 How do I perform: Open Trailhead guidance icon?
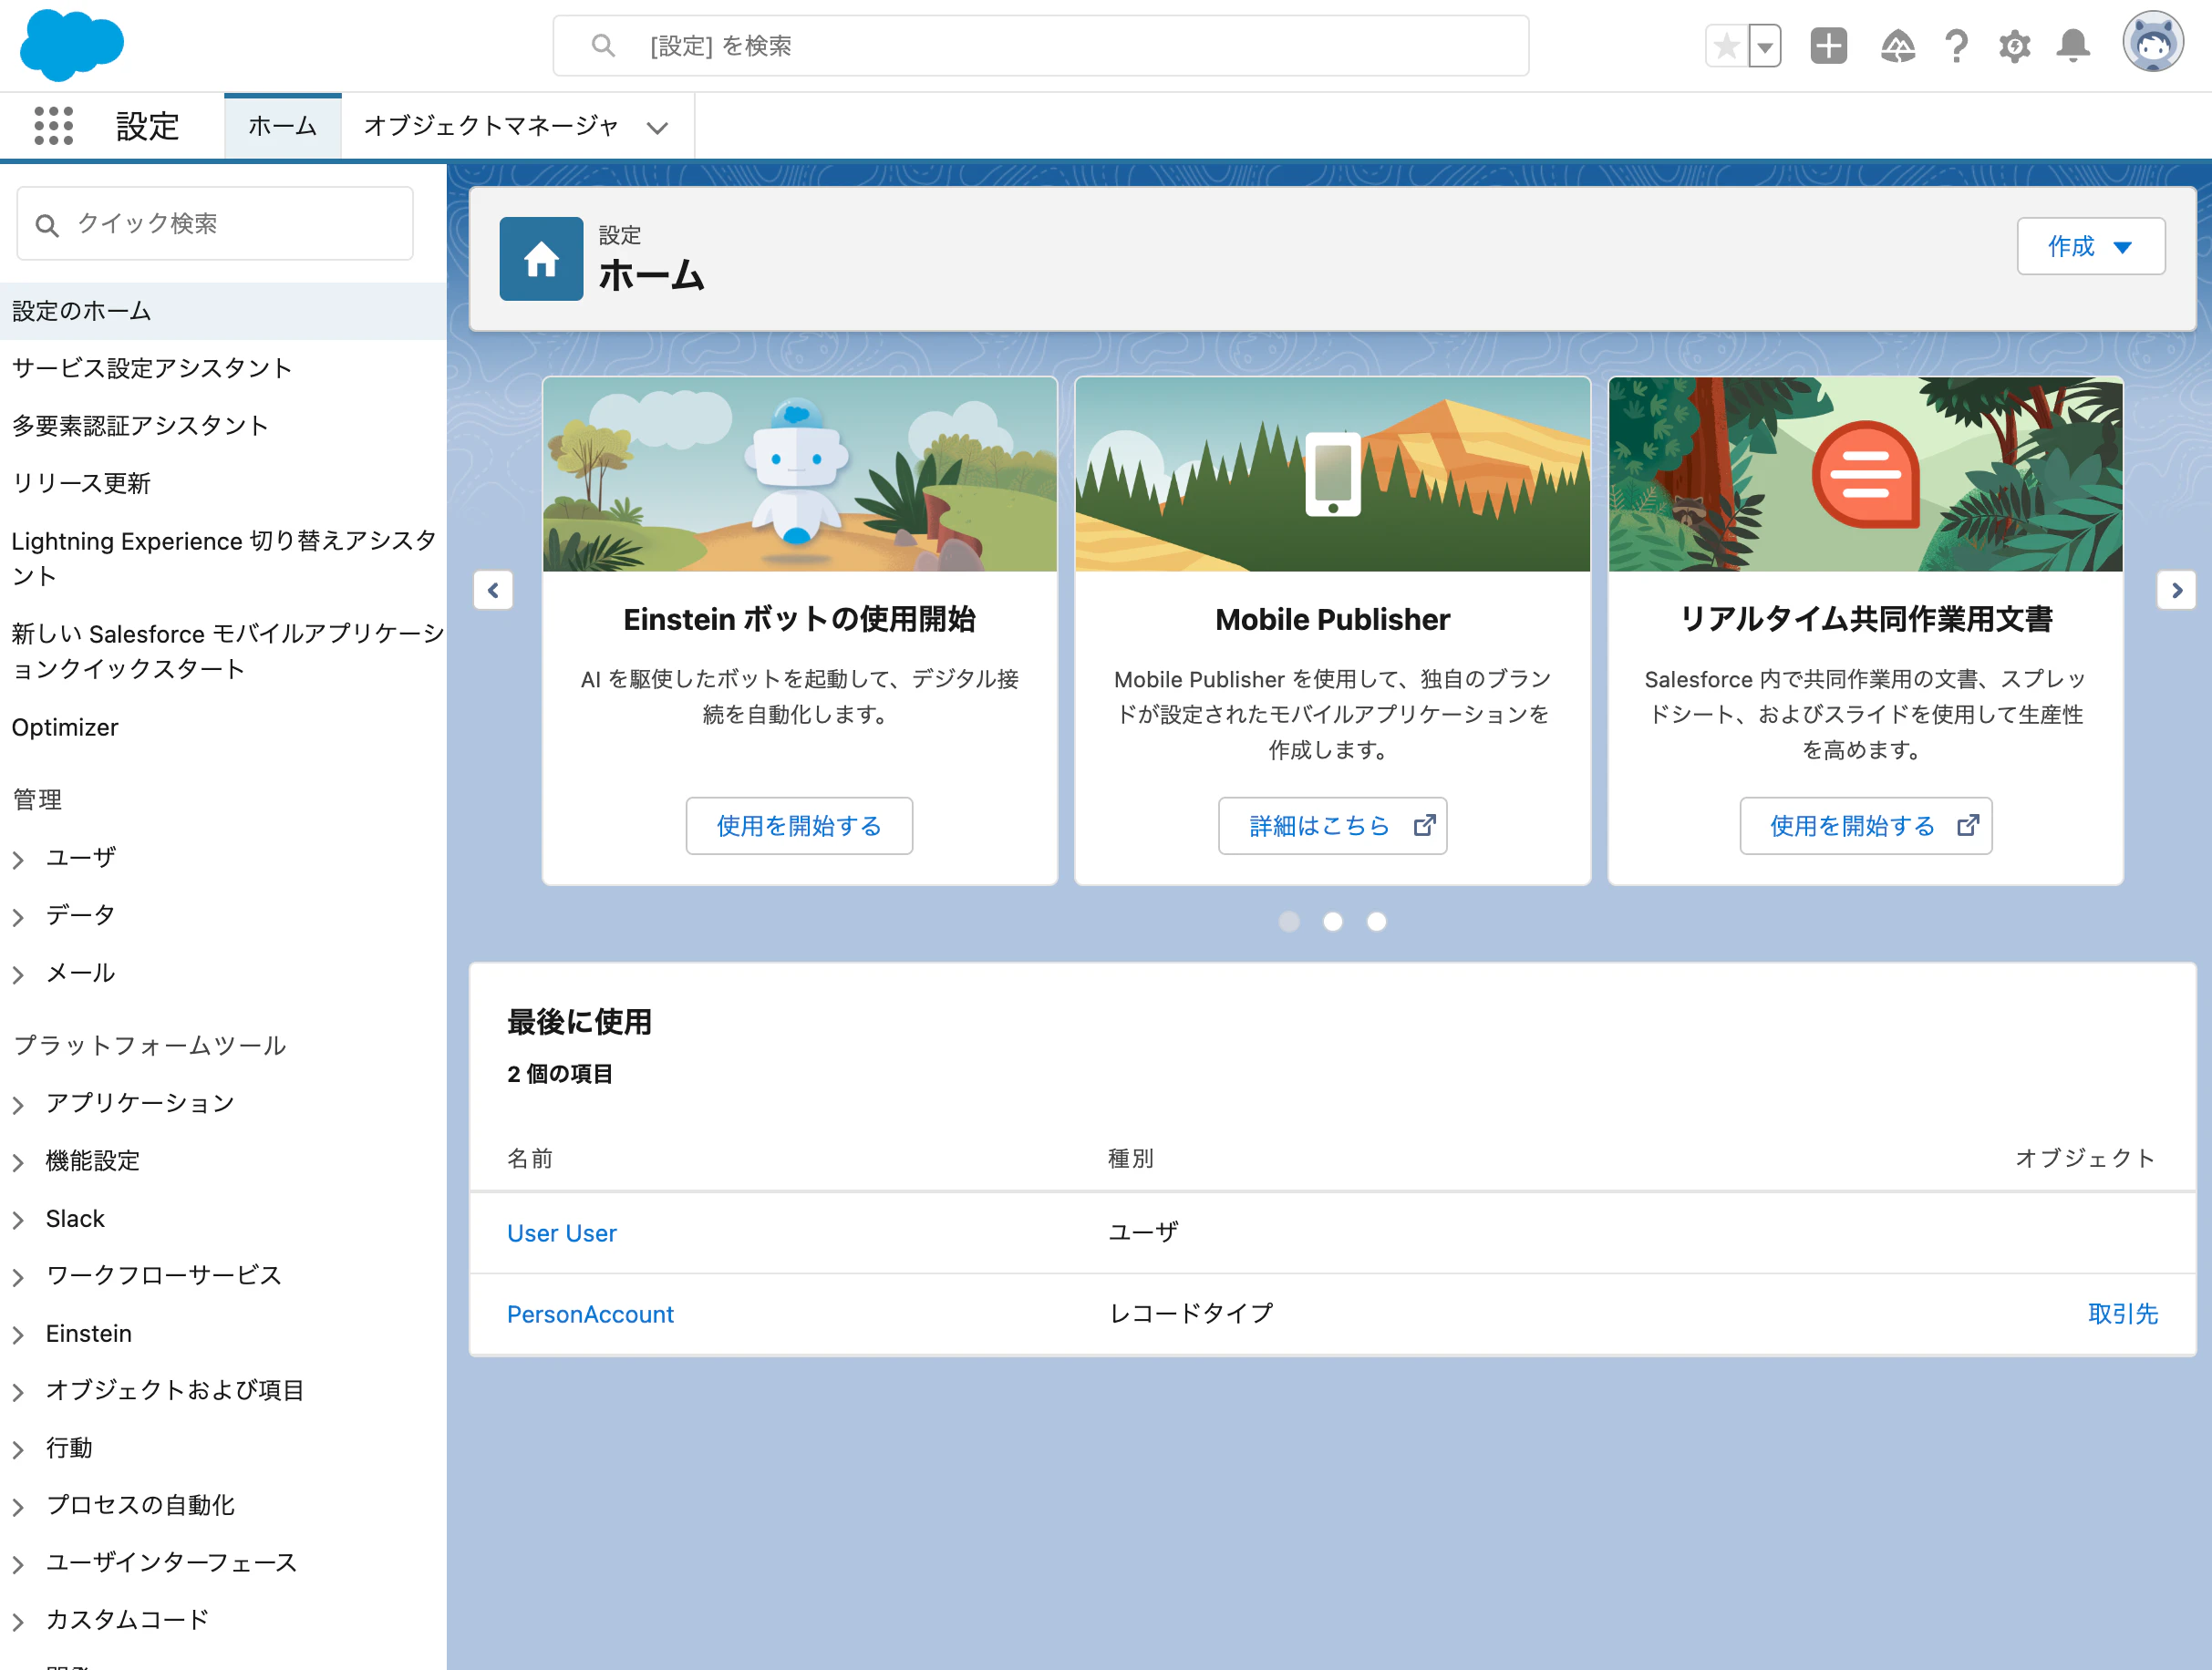tap(1897, 46)
